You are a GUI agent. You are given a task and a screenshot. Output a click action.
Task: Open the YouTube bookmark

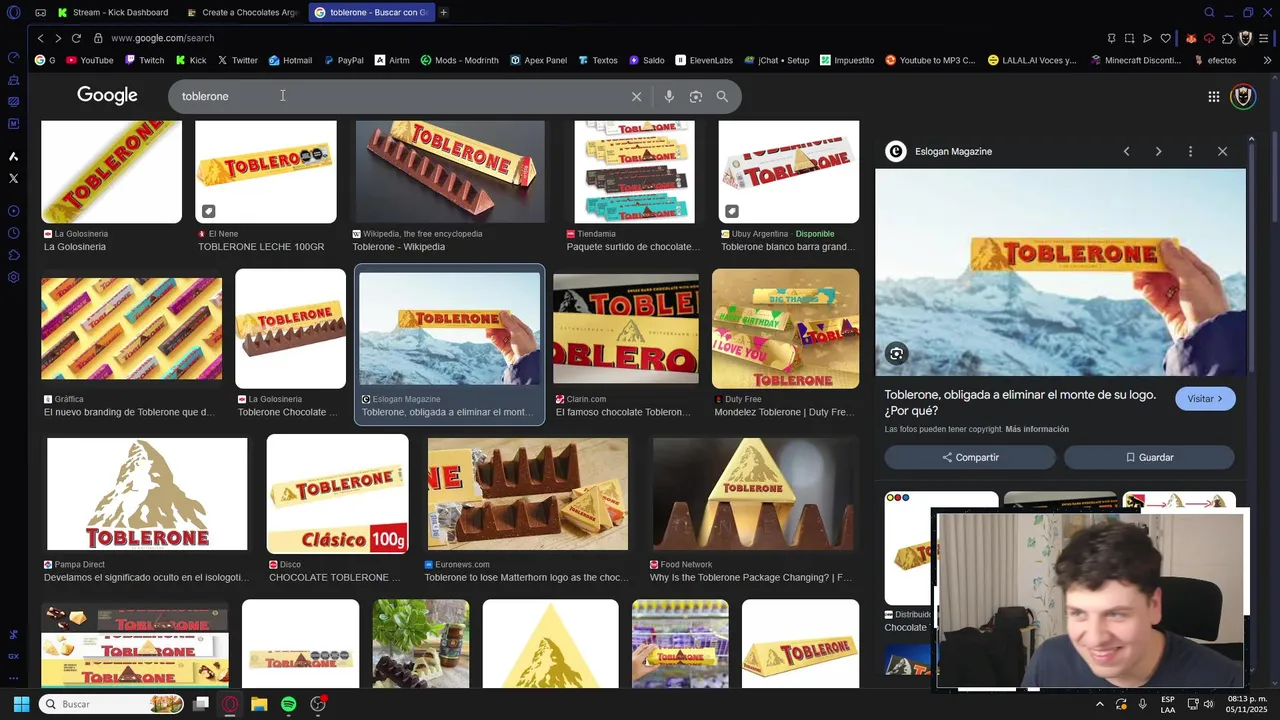click(x=90, y=60)
